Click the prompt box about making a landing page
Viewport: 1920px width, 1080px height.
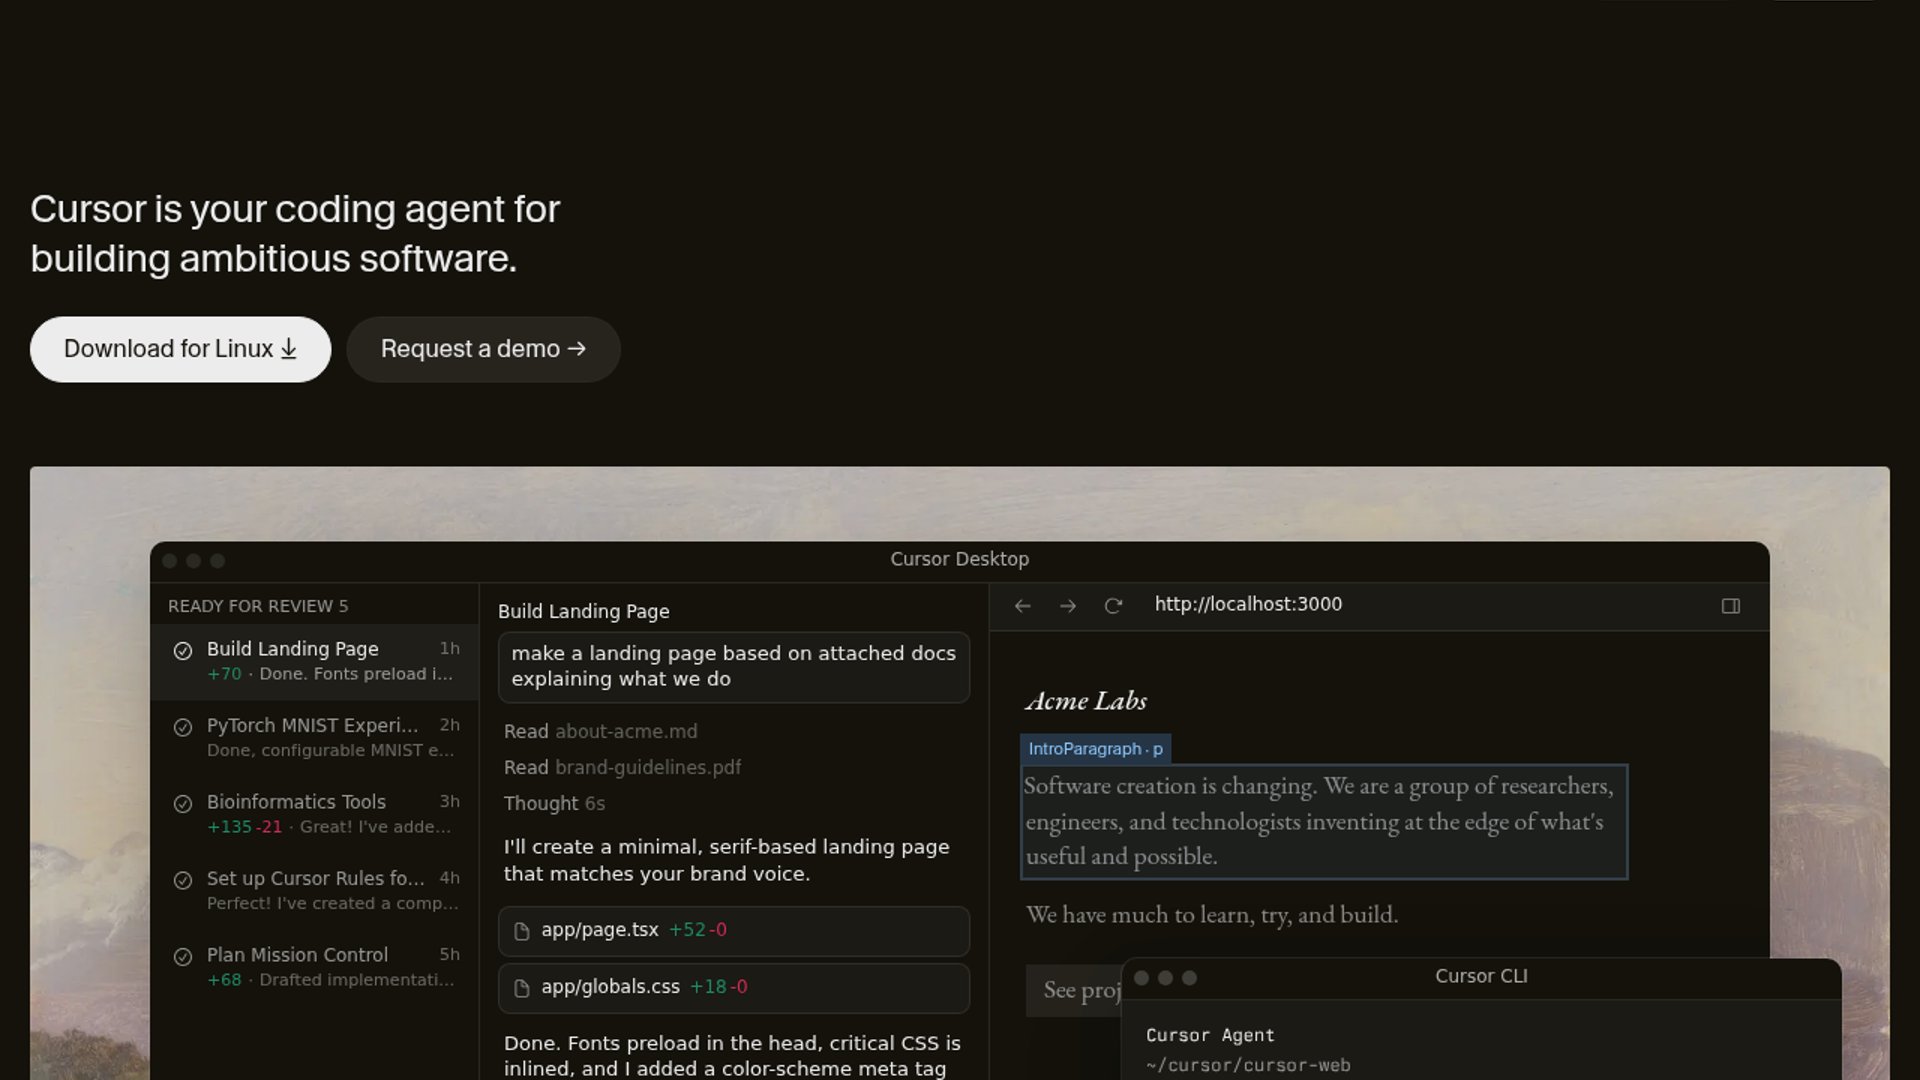734,667
